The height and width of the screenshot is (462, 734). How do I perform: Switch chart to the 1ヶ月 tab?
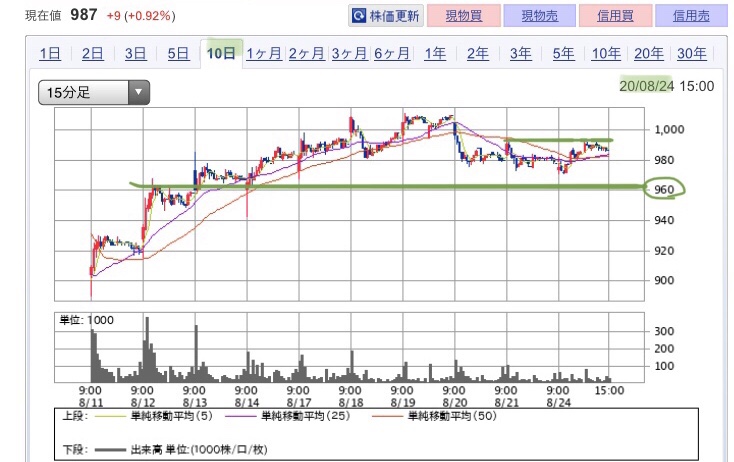click(264, 53)
